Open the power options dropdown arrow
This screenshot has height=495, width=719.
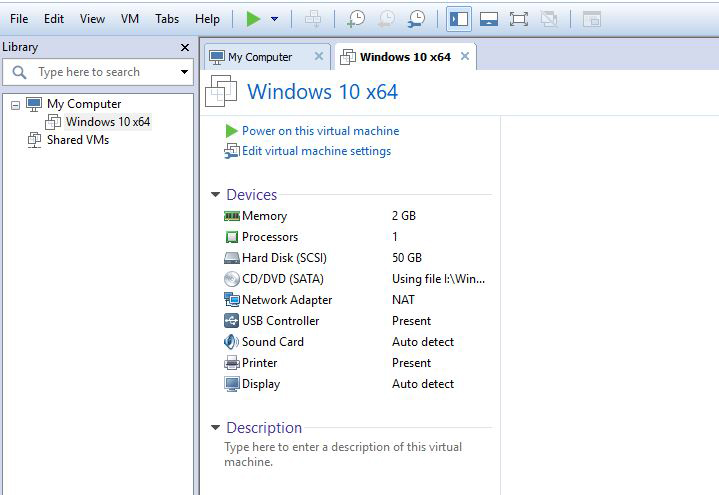pyautogui.click(x=274, y=19)
